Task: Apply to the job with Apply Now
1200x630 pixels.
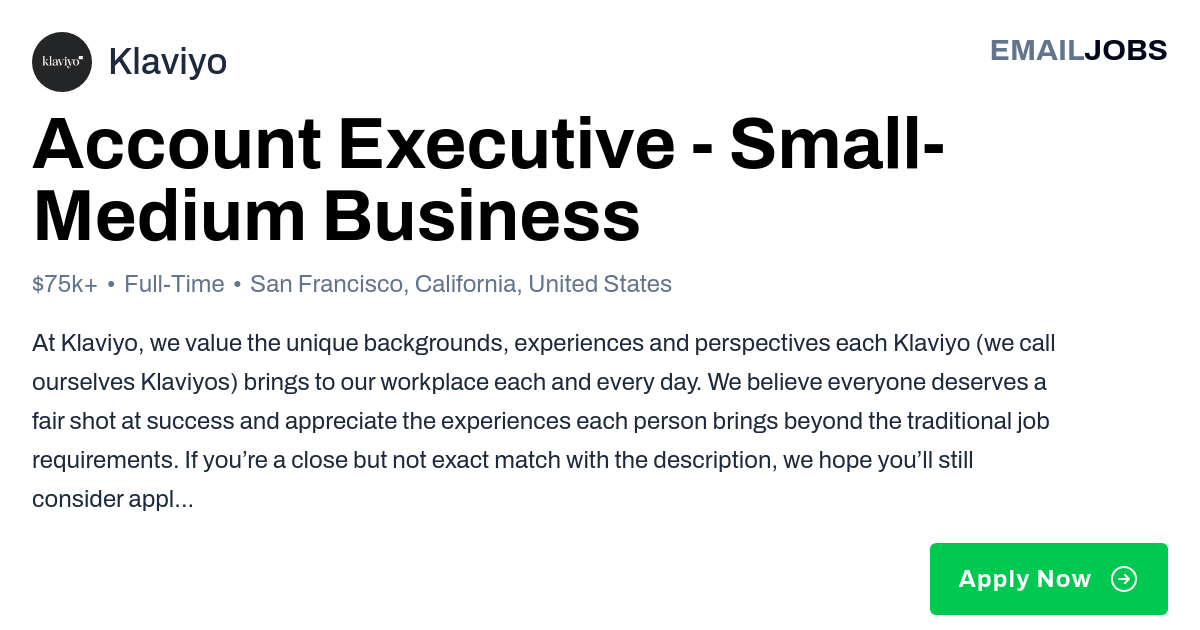Action: point(1048,579)
